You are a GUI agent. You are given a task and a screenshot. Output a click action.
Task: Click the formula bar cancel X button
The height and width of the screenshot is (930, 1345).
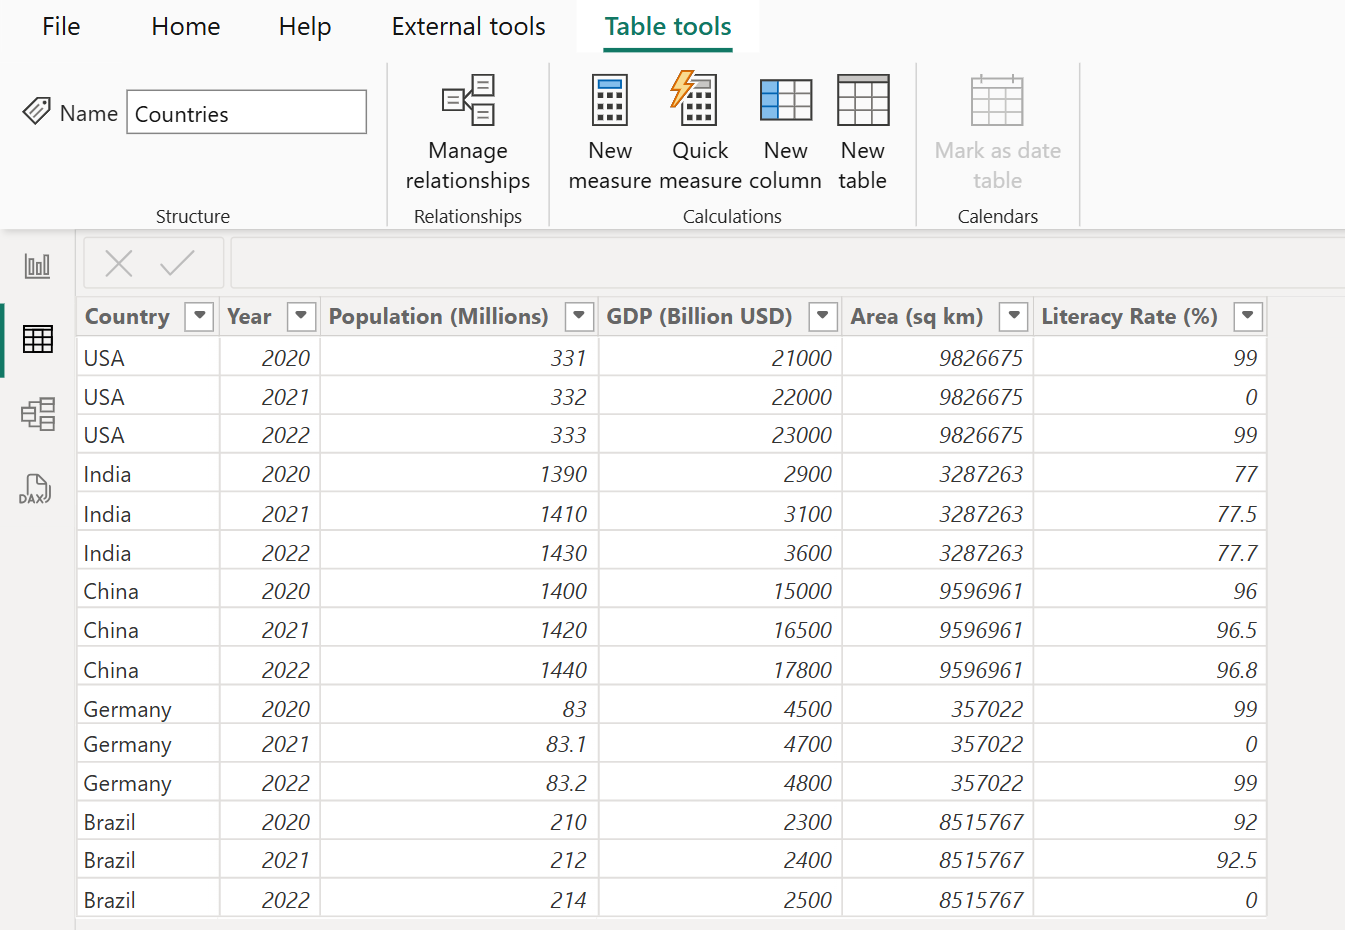click(118, 263)
